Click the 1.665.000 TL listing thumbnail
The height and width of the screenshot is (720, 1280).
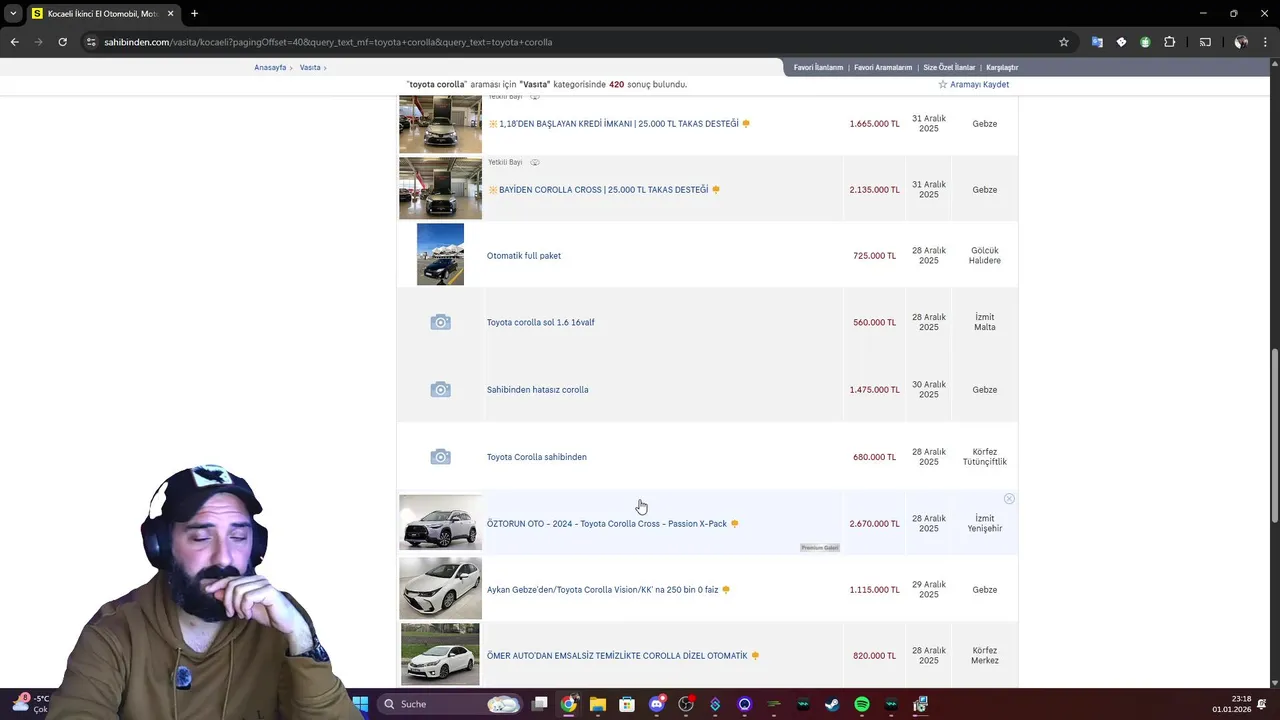(x=440, y=124)
